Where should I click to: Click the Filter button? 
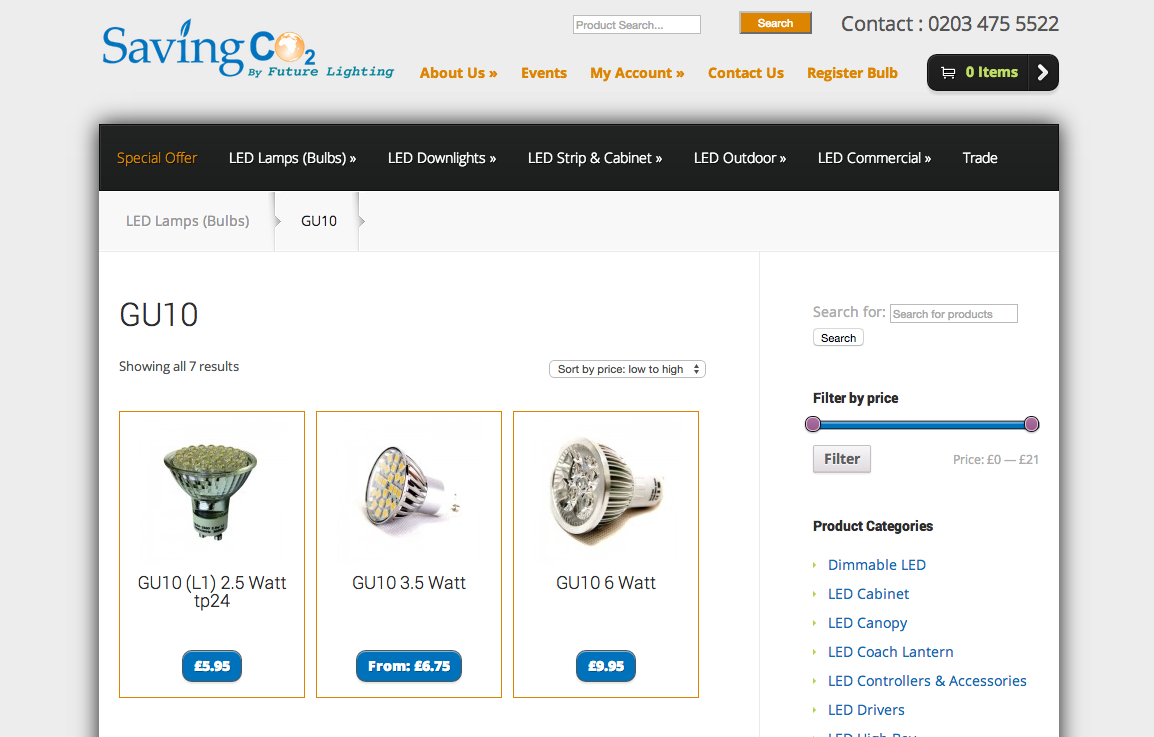[841, 459]
